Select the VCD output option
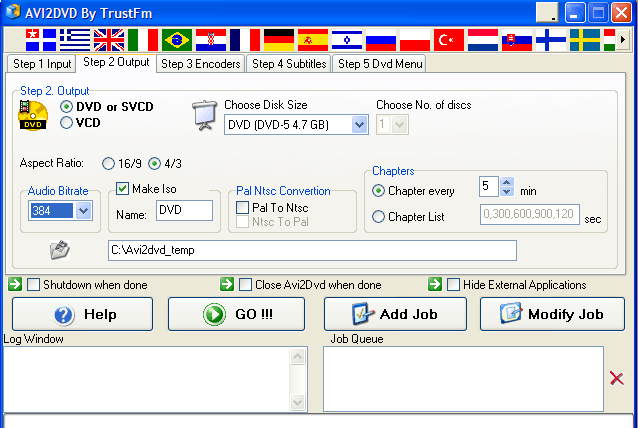 (66, 122)
